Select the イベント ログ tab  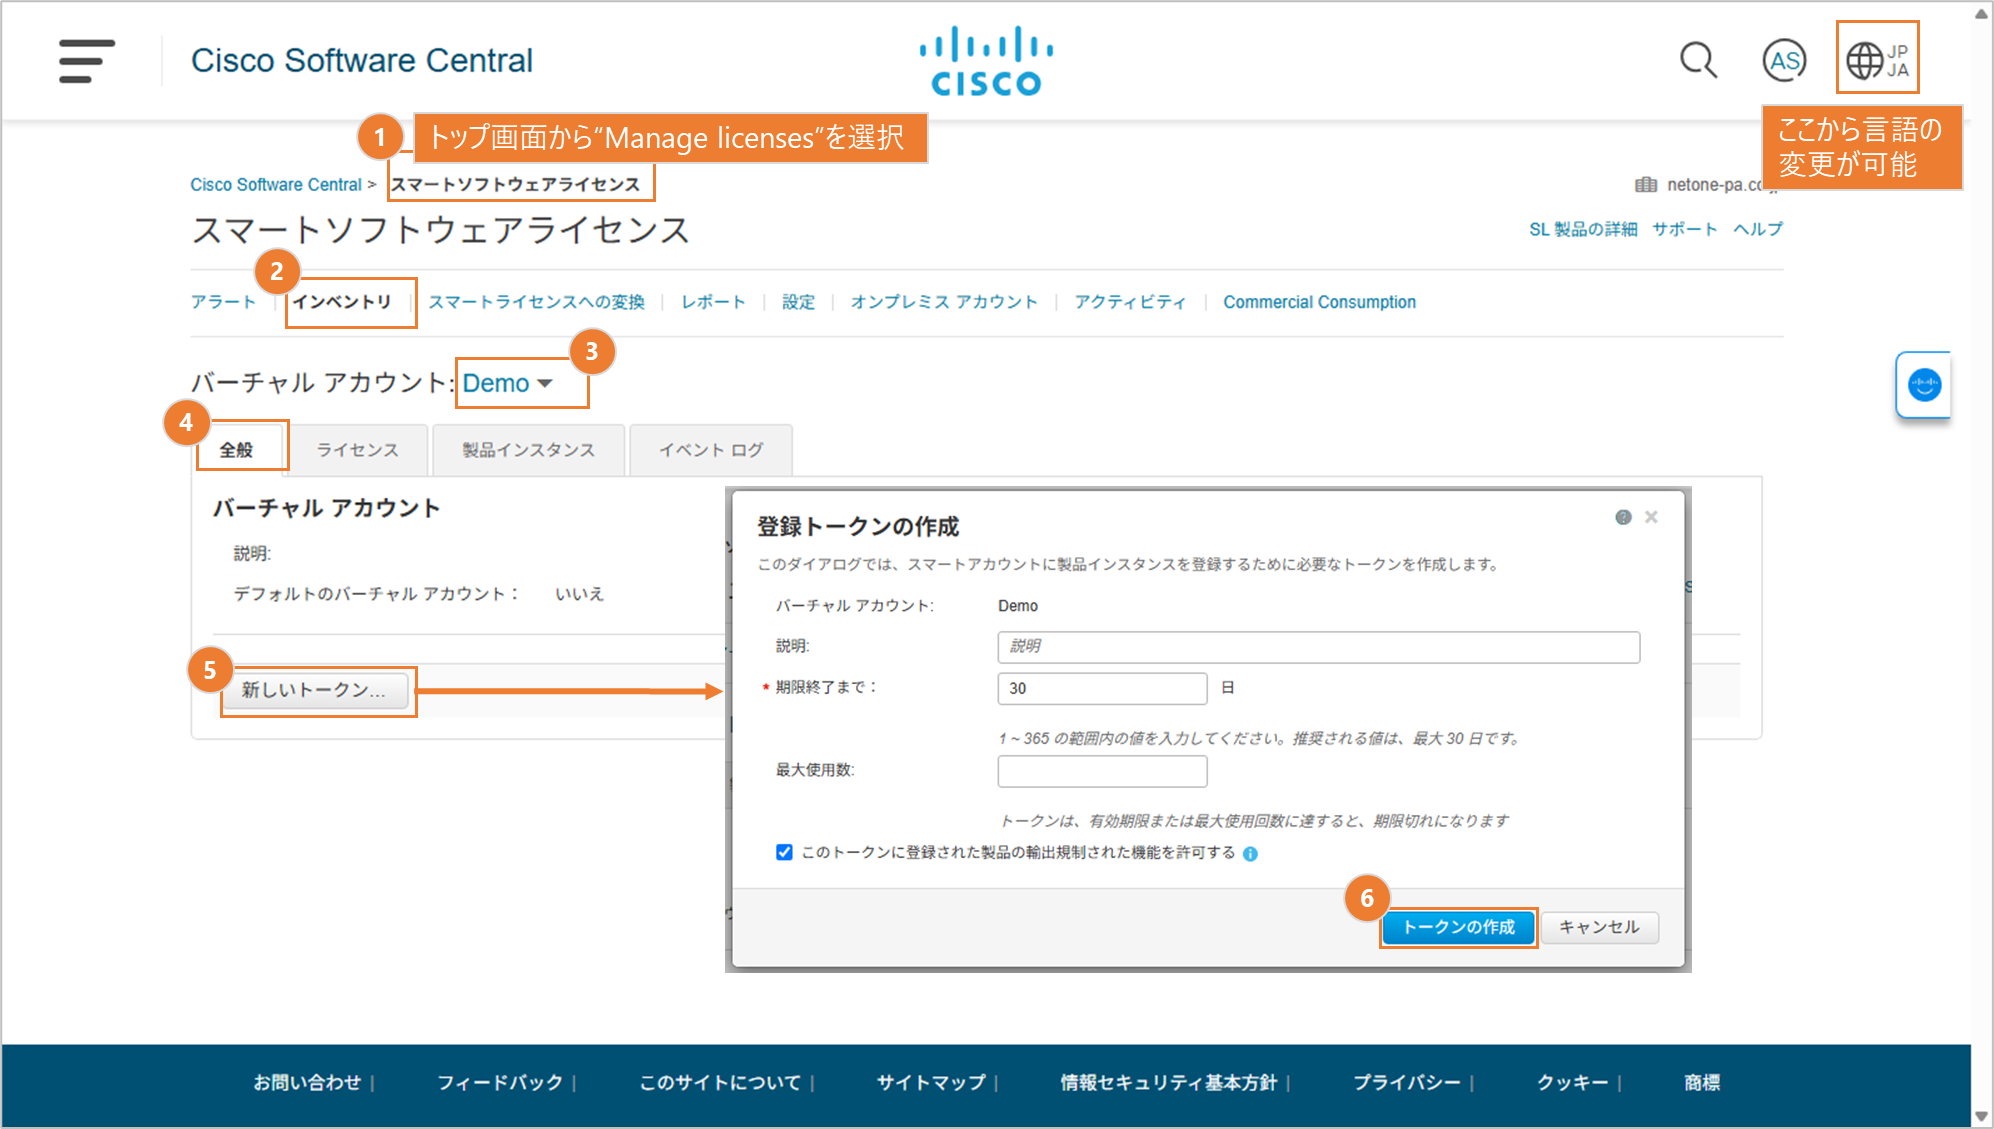(711, 450)
